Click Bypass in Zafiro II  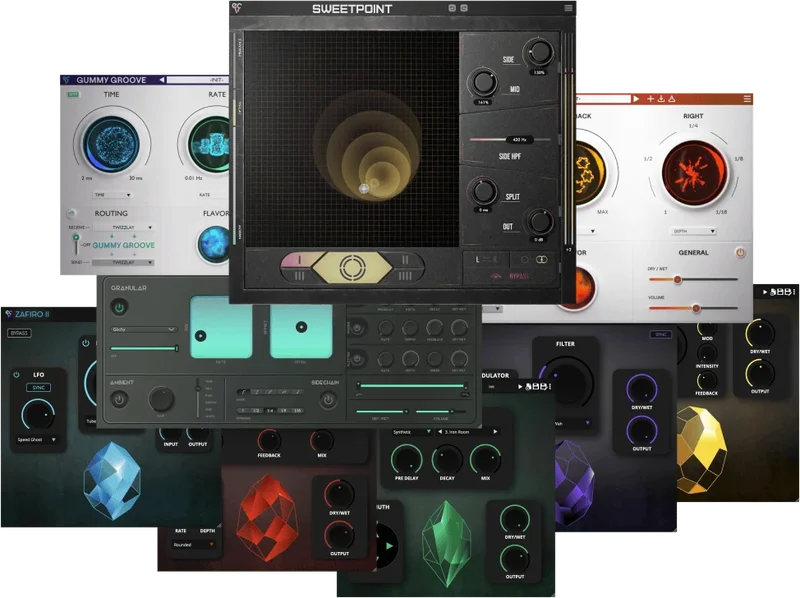19,333
